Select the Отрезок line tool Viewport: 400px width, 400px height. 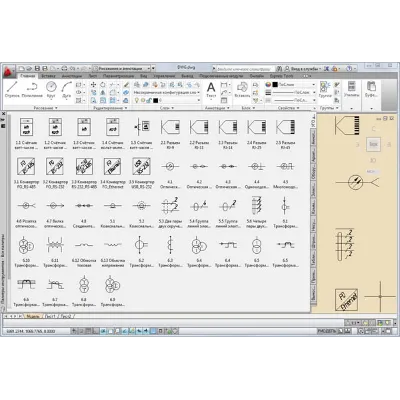coord(12,89)
